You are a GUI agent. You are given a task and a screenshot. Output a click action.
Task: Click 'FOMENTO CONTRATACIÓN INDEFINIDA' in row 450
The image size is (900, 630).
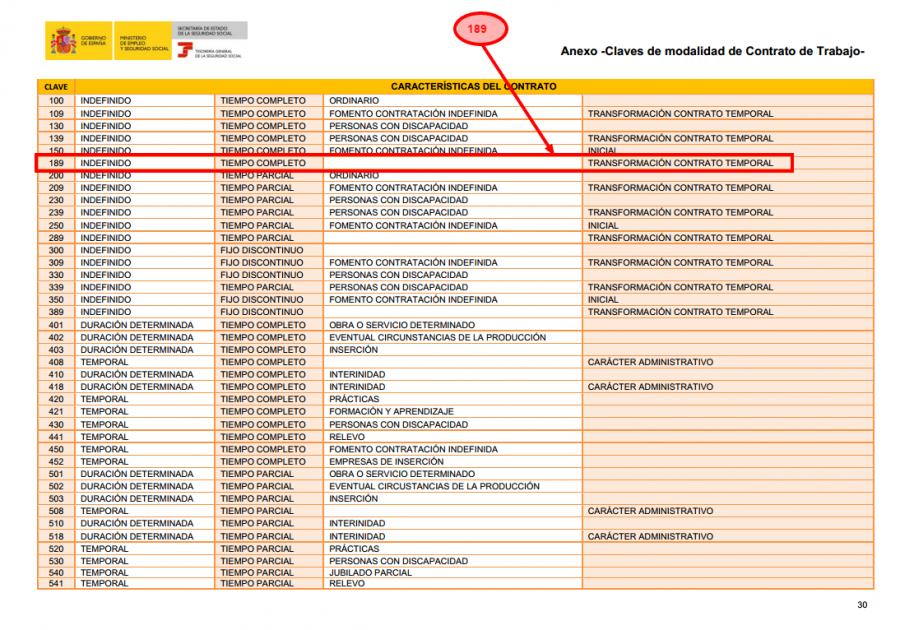pos(413,449)
